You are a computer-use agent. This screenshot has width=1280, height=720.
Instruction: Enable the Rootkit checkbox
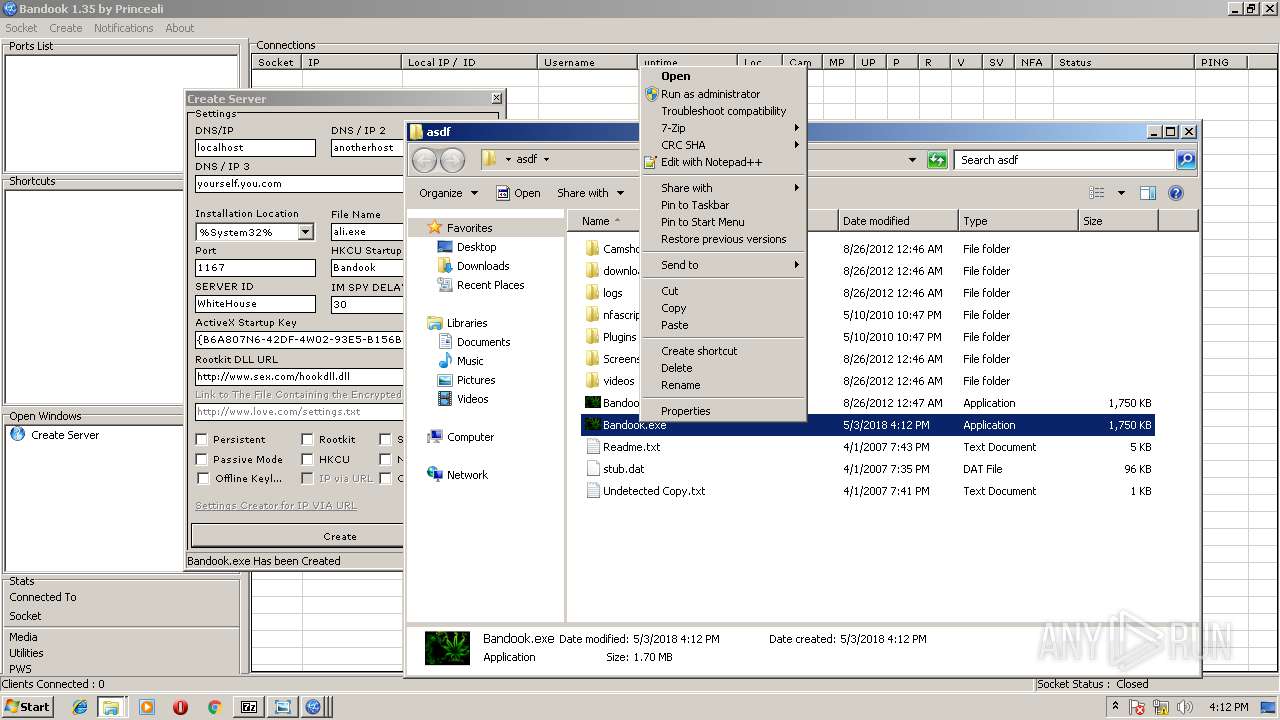(308, 439)
